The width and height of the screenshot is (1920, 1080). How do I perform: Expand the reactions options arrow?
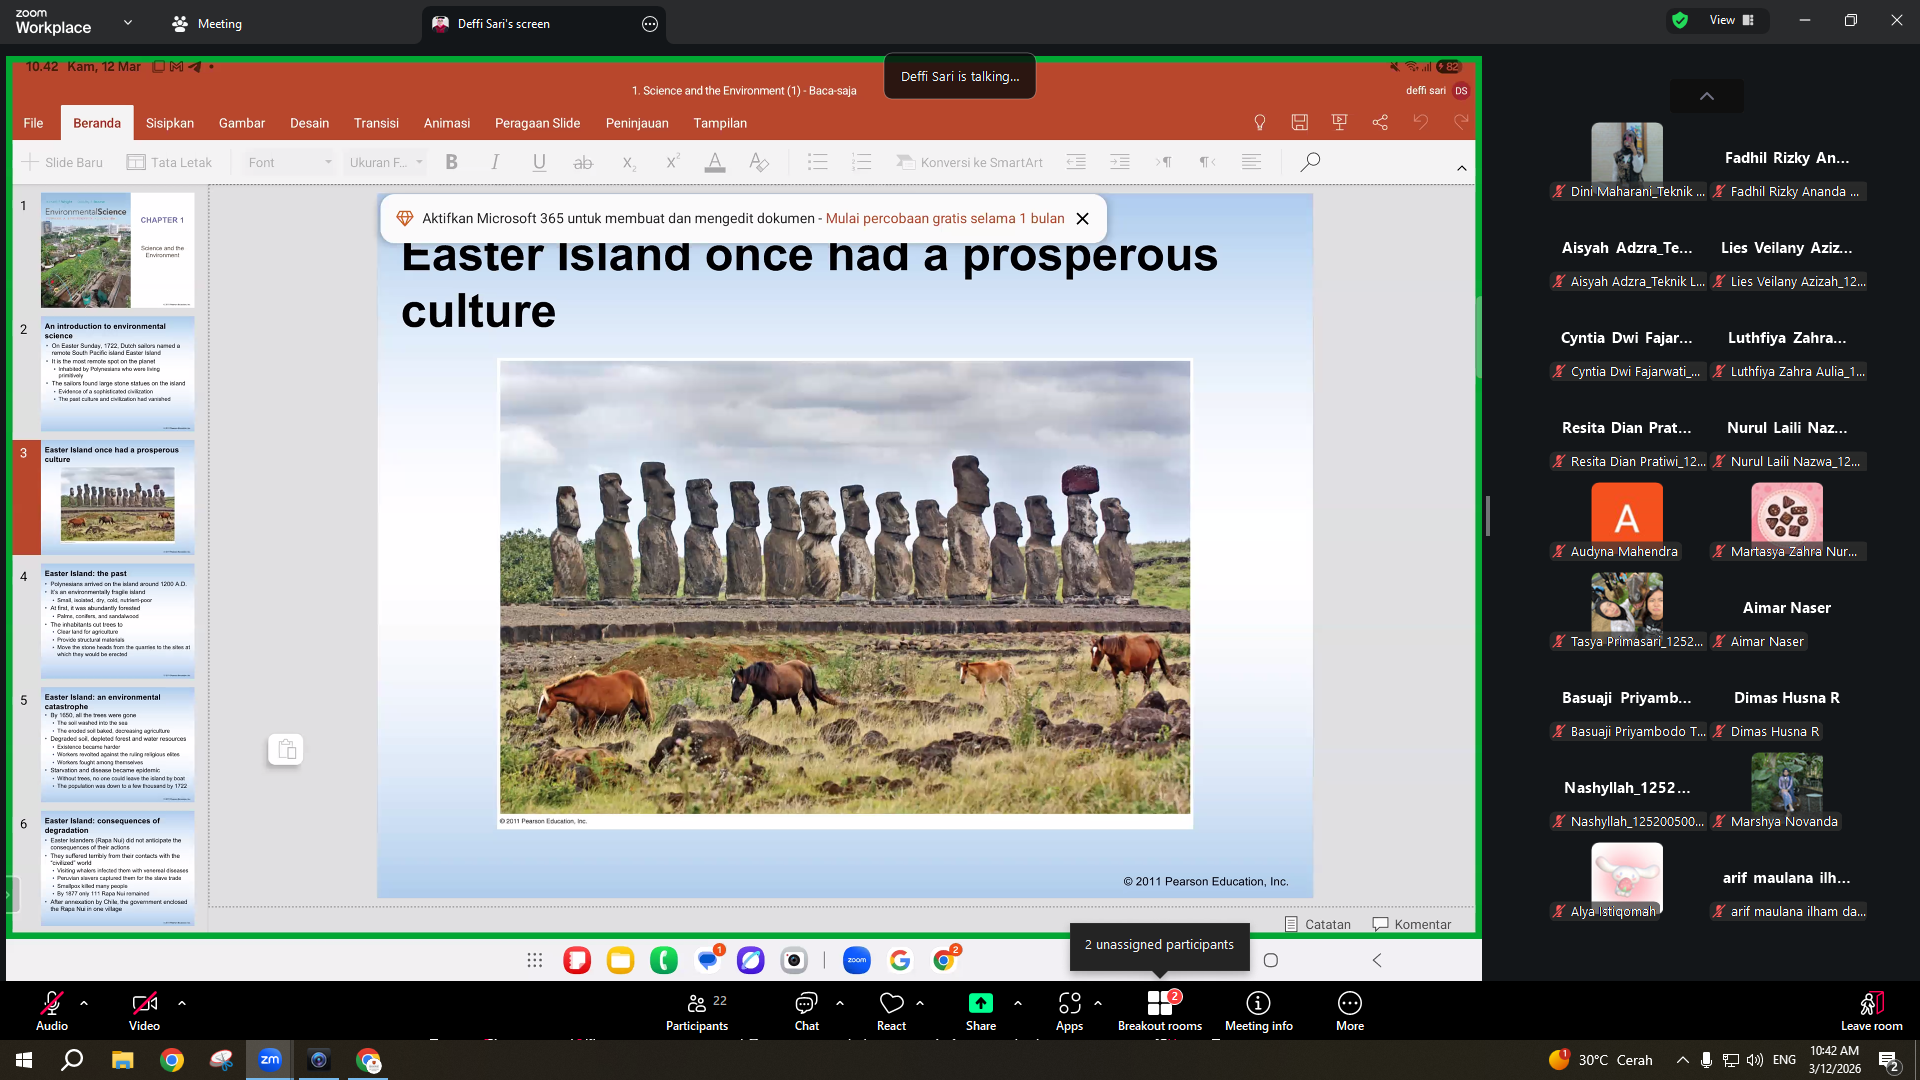click(x=919, y=1002)
